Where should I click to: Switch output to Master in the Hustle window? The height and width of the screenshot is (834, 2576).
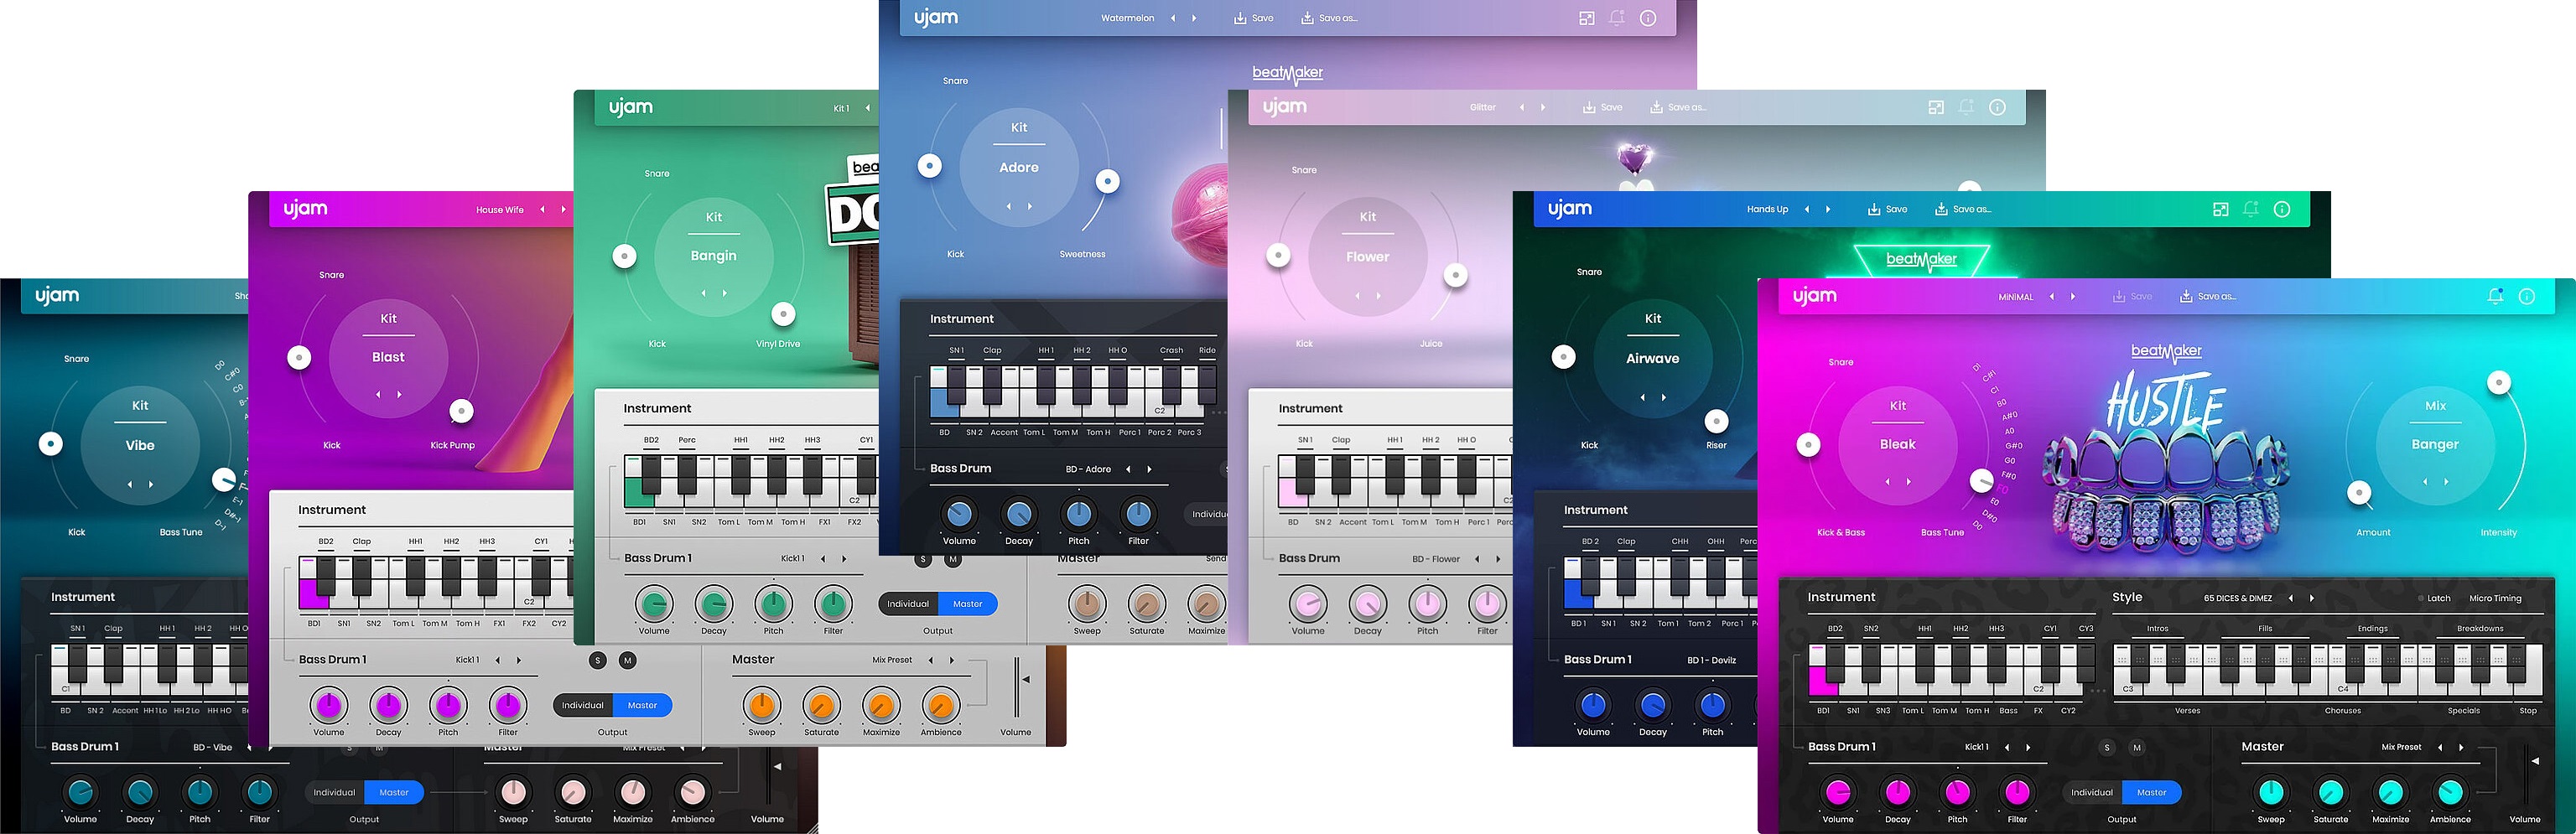click(2152, 793)
